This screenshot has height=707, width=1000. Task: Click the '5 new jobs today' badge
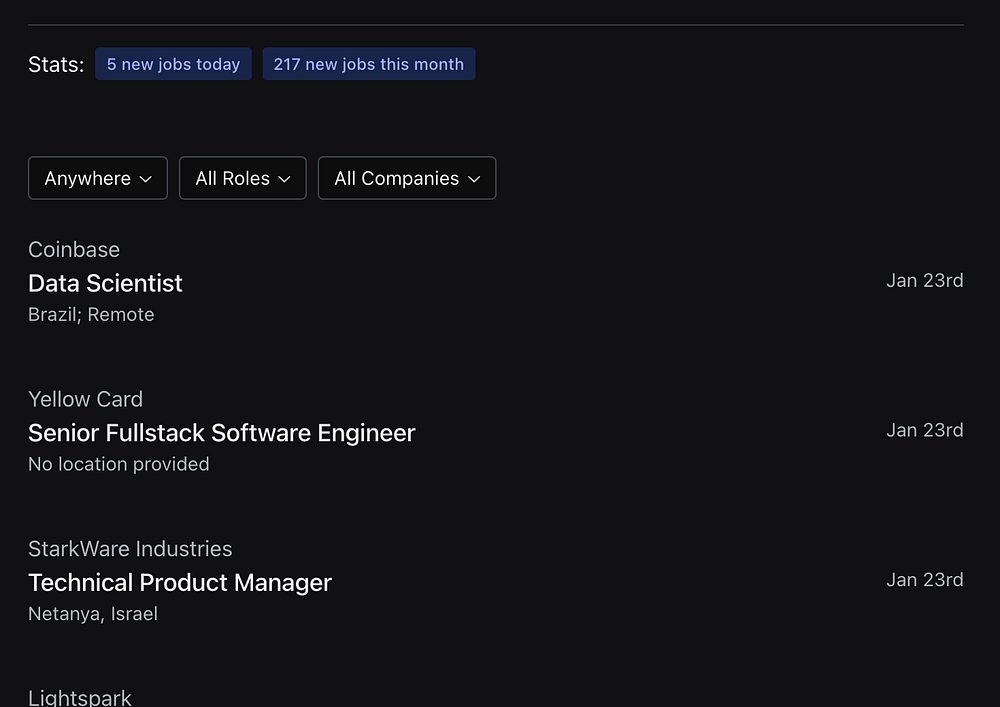click(173, 64)
